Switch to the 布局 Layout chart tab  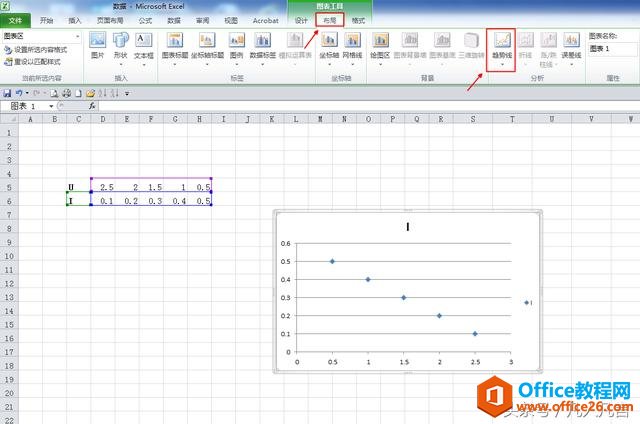[x=330, y=20]
